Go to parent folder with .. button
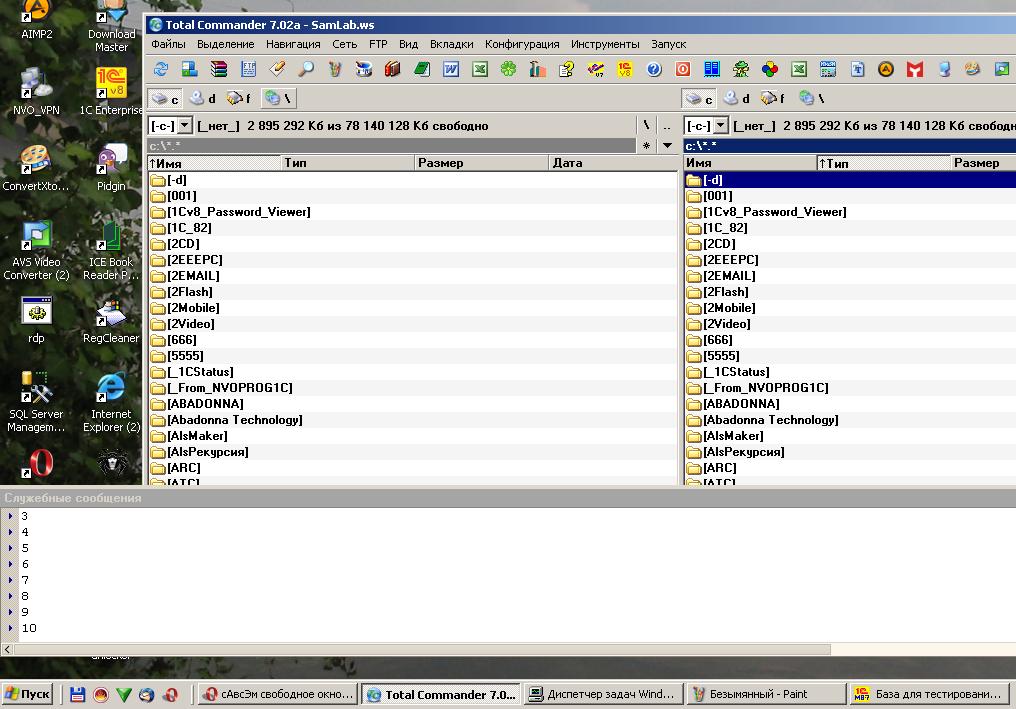The height and width of the screenshot is (709, 1016). (x=667, y=125)
